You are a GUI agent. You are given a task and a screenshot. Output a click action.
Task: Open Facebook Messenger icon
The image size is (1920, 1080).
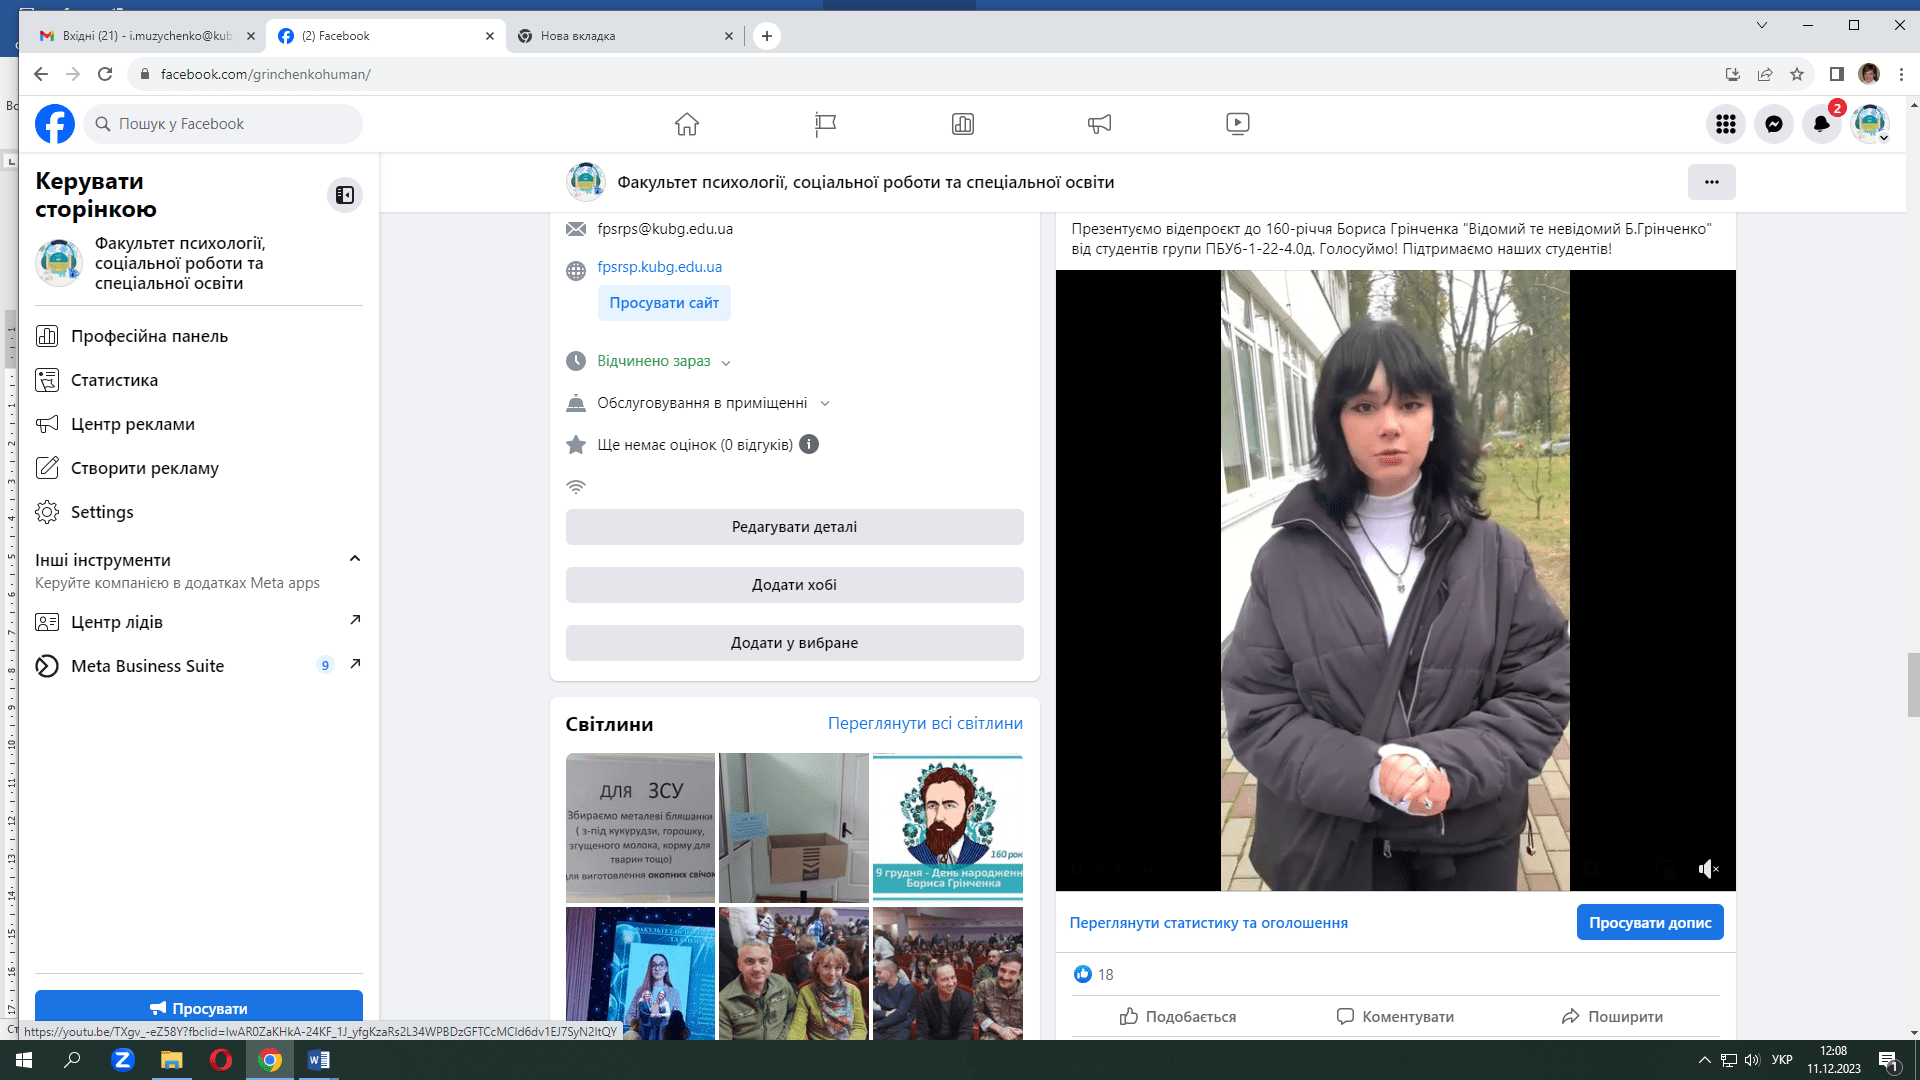pos(1773,124)
